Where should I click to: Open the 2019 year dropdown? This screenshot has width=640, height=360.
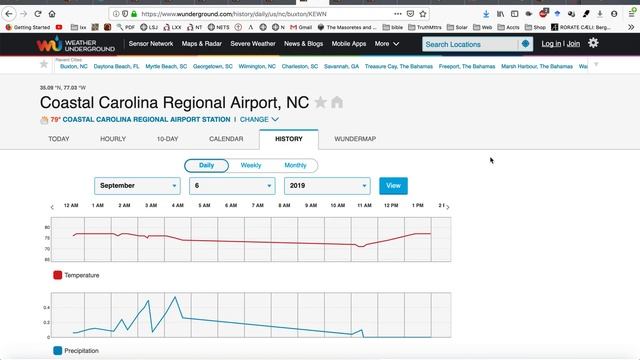tap(327, 186)
